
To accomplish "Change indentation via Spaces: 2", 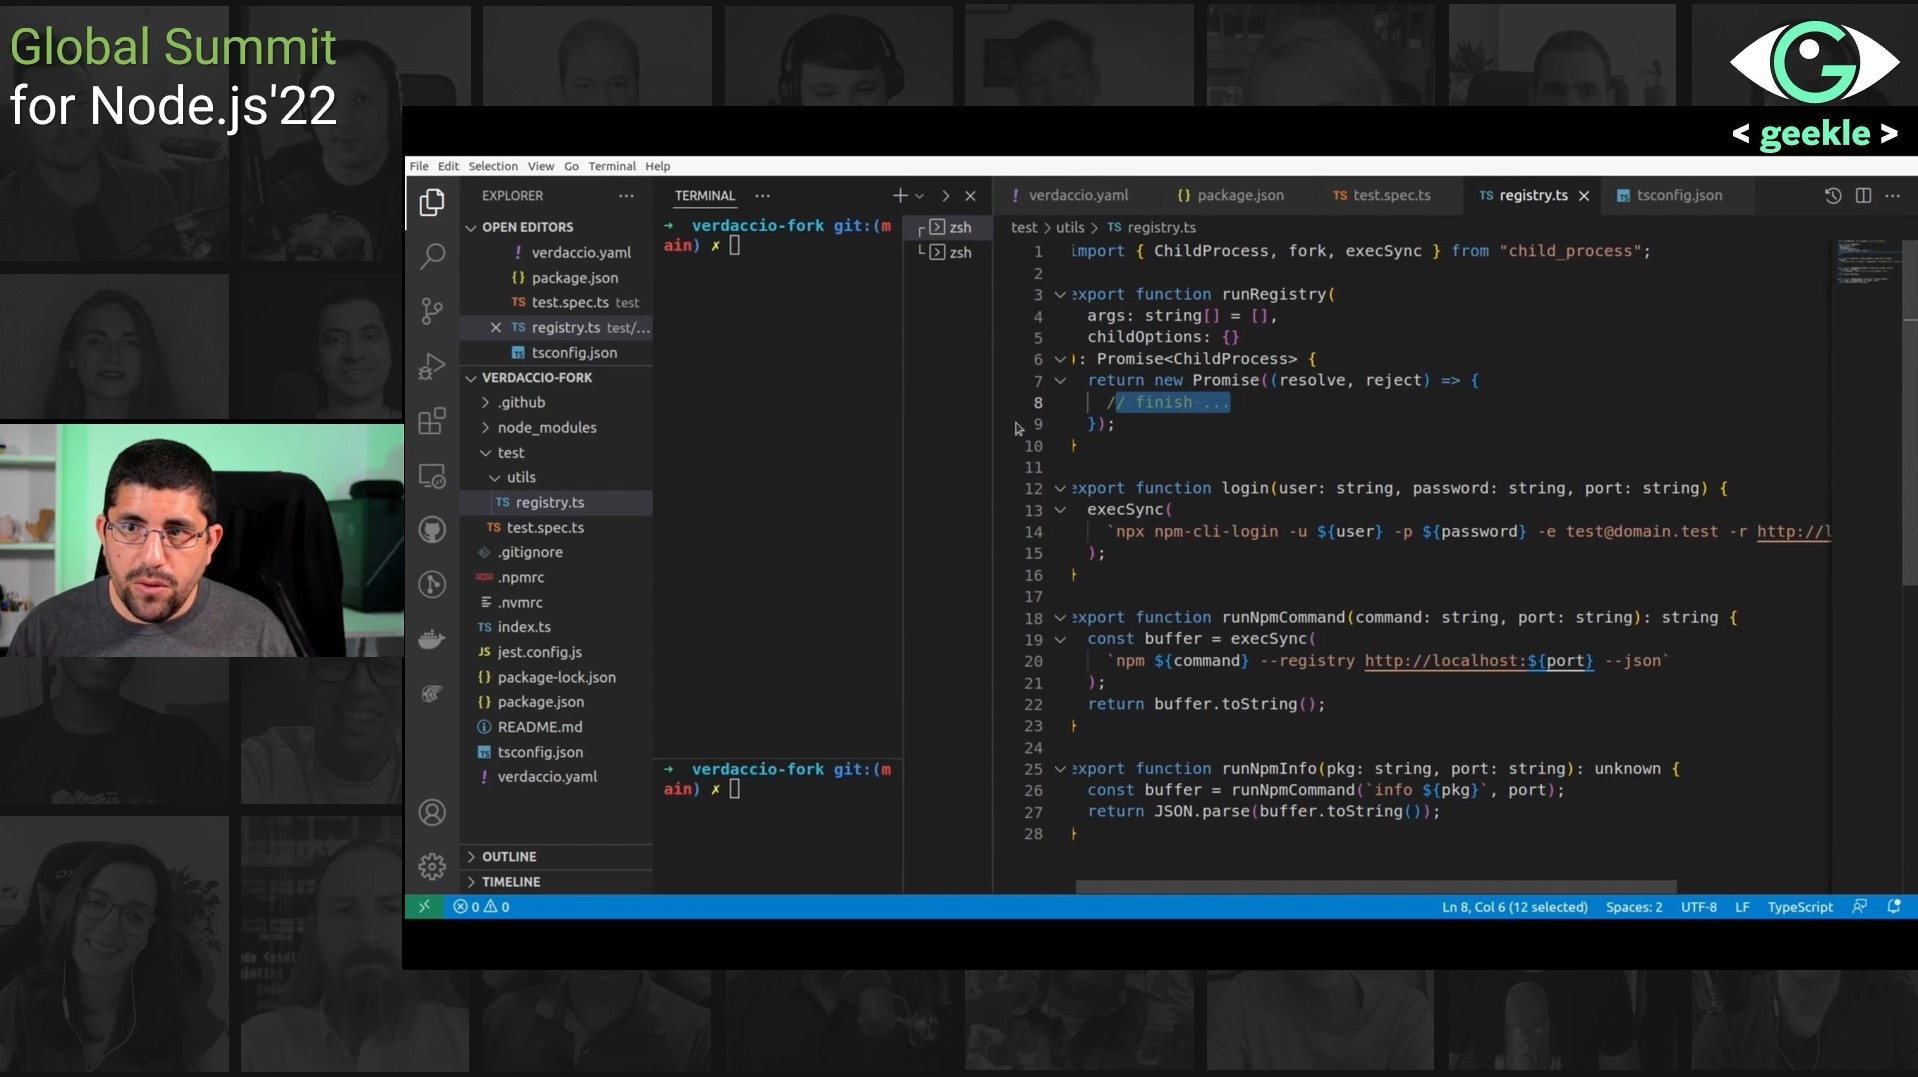I will 1634,907.
